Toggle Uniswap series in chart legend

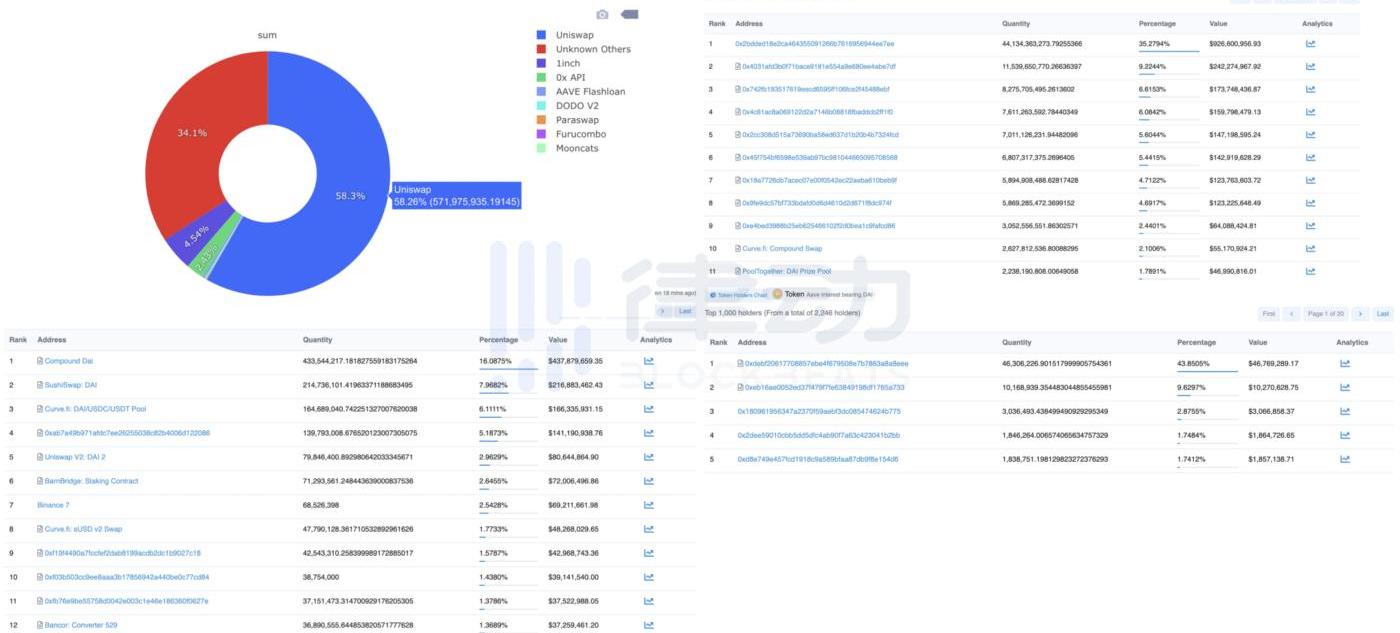coord(573,35)
